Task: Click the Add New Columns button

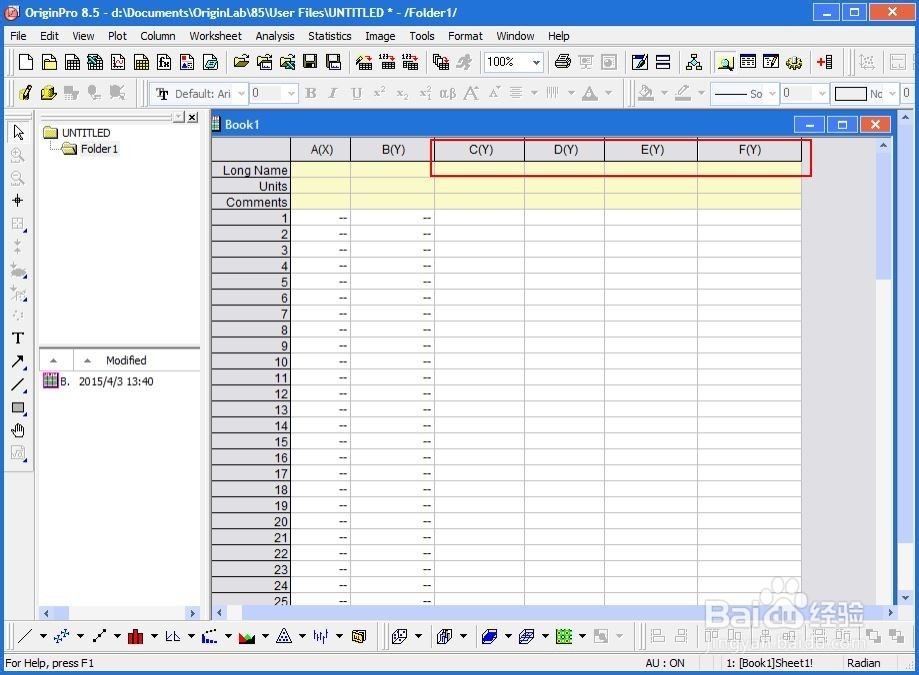Action: tap(825, 62)
